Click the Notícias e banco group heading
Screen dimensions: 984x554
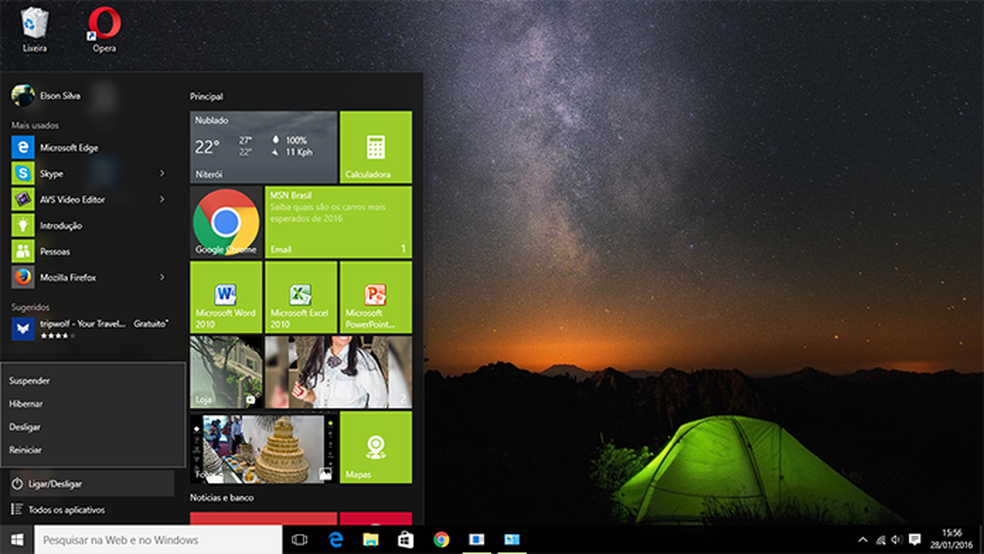click(x=222, y=498)
